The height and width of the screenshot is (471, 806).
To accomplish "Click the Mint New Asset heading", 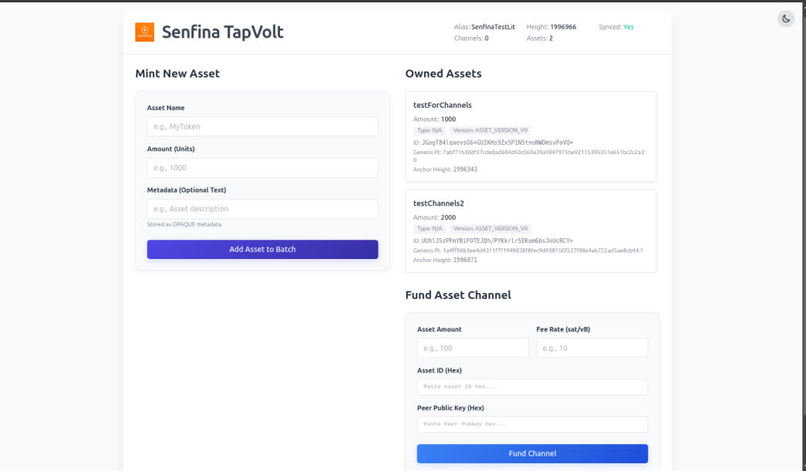I will (177, 74).
